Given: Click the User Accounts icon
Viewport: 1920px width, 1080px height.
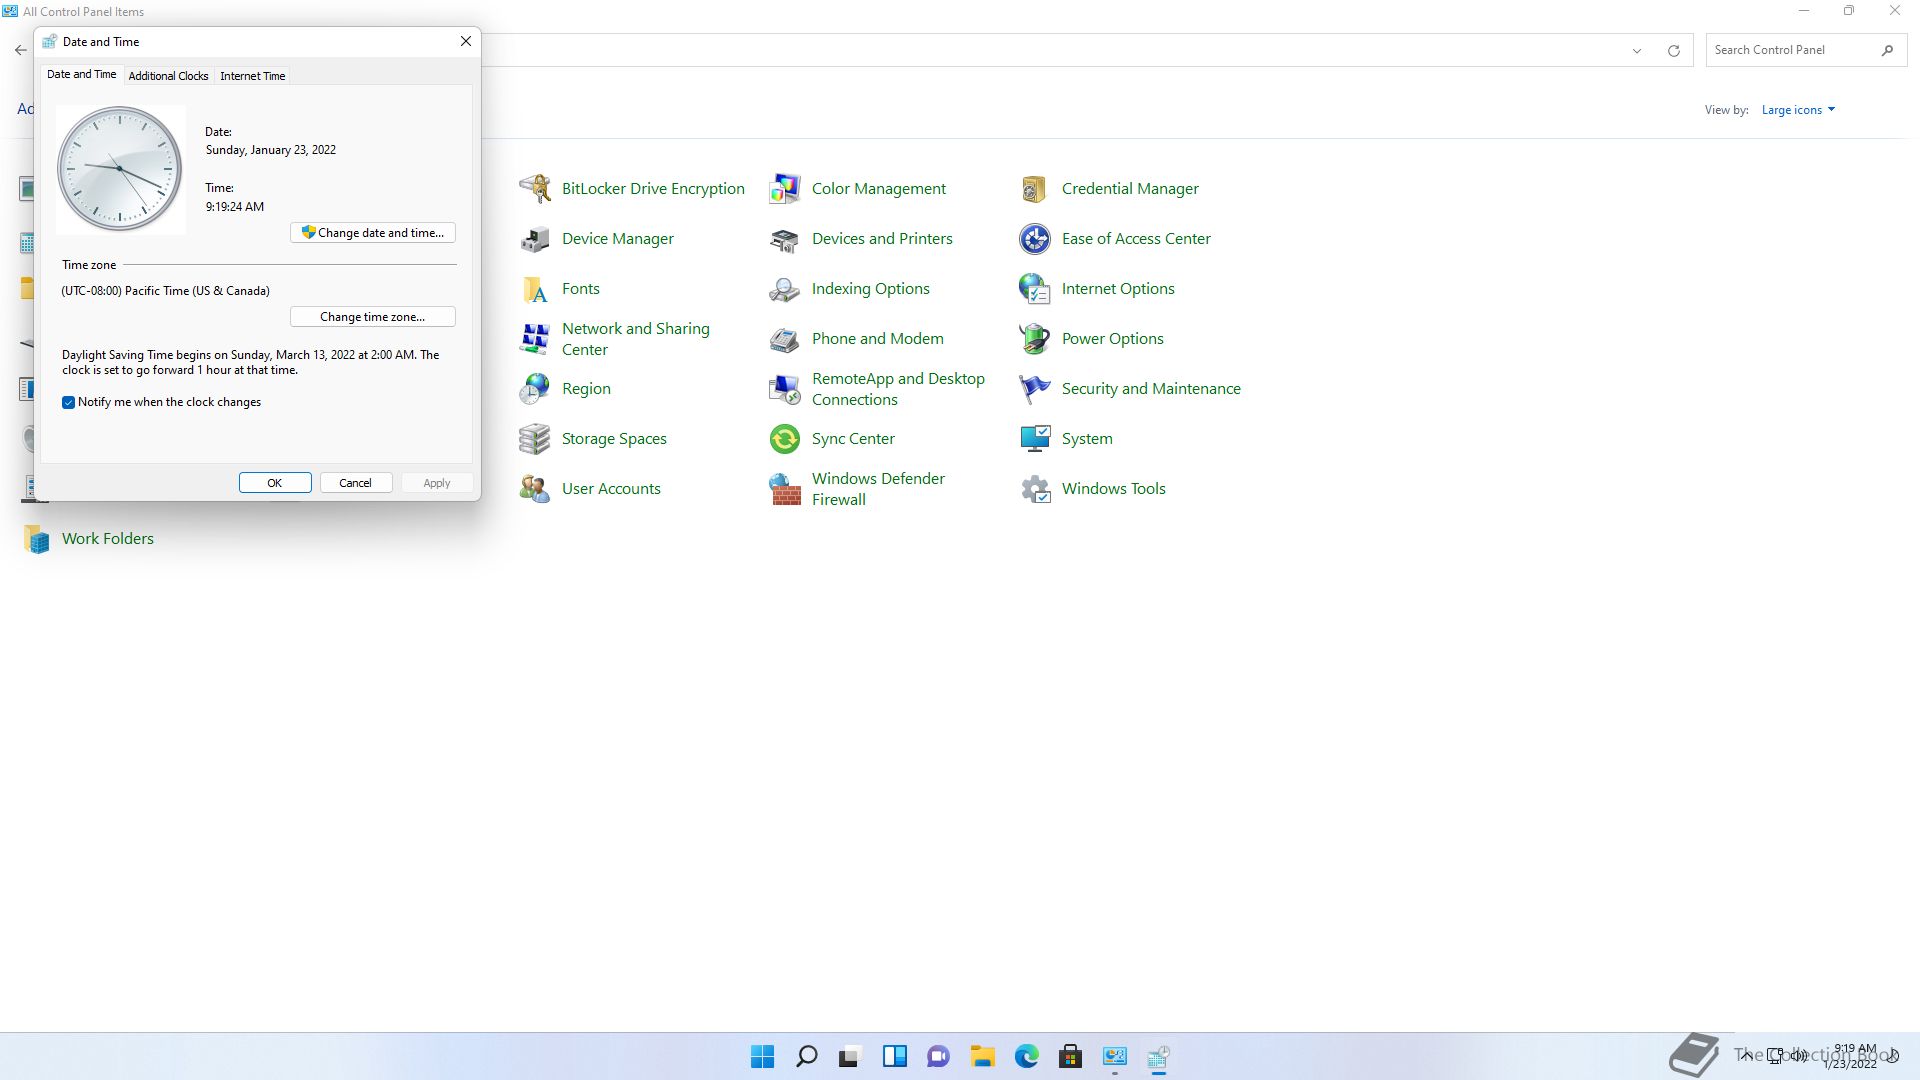Looking at the screenshot, I should click(x=535, y=488).
